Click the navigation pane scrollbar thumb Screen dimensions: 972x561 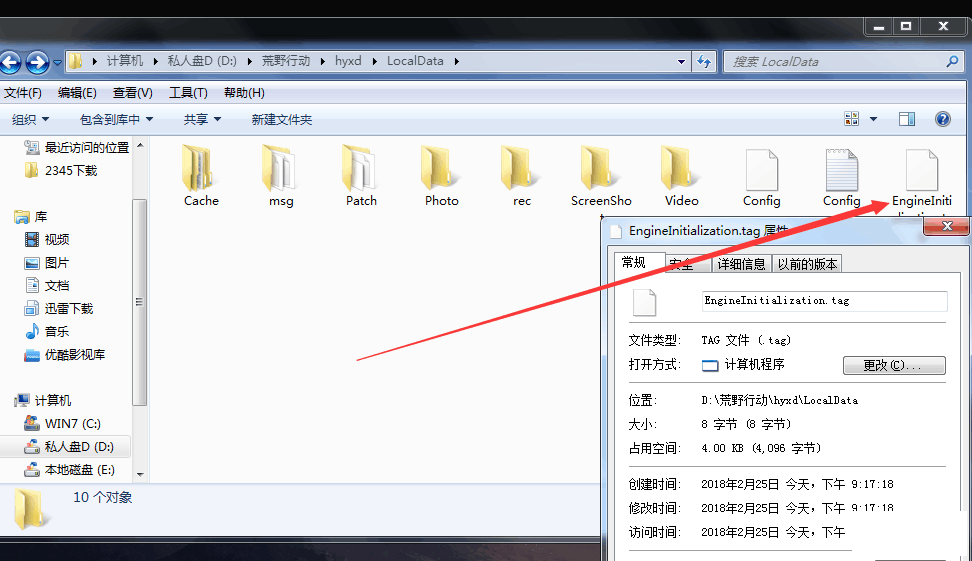pos(139,302)
